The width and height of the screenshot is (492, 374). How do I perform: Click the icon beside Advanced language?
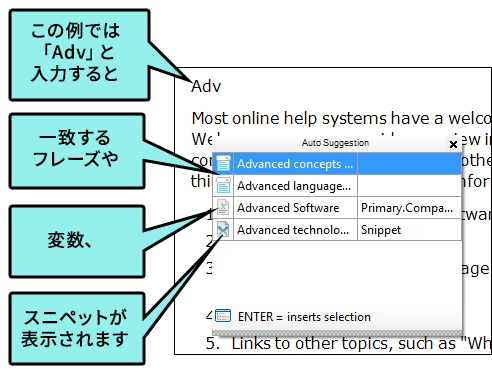pos(223,185)
